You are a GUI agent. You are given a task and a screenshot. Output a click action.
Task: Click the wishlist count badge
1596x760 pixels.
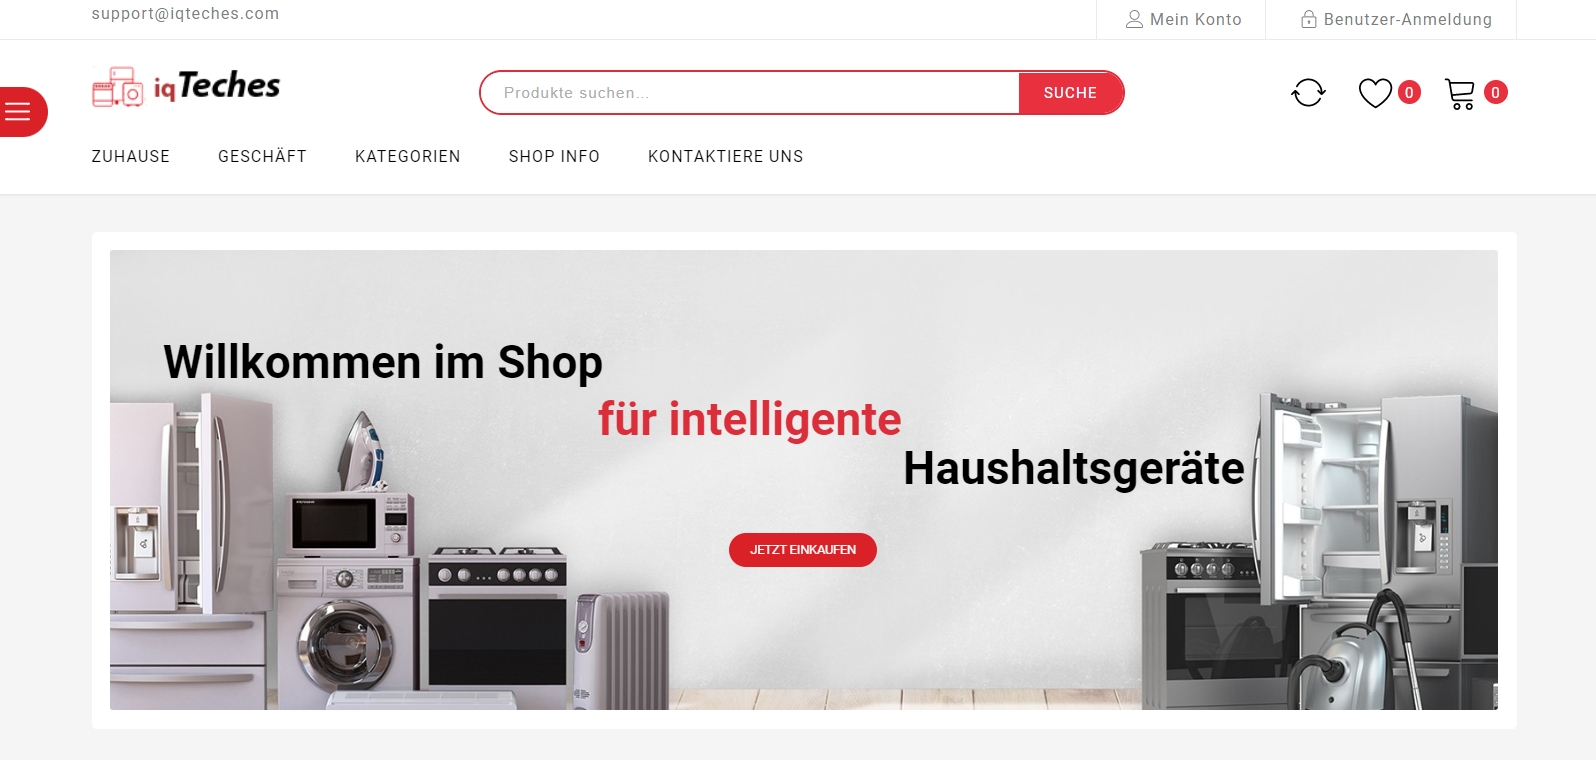point(1409,93)
